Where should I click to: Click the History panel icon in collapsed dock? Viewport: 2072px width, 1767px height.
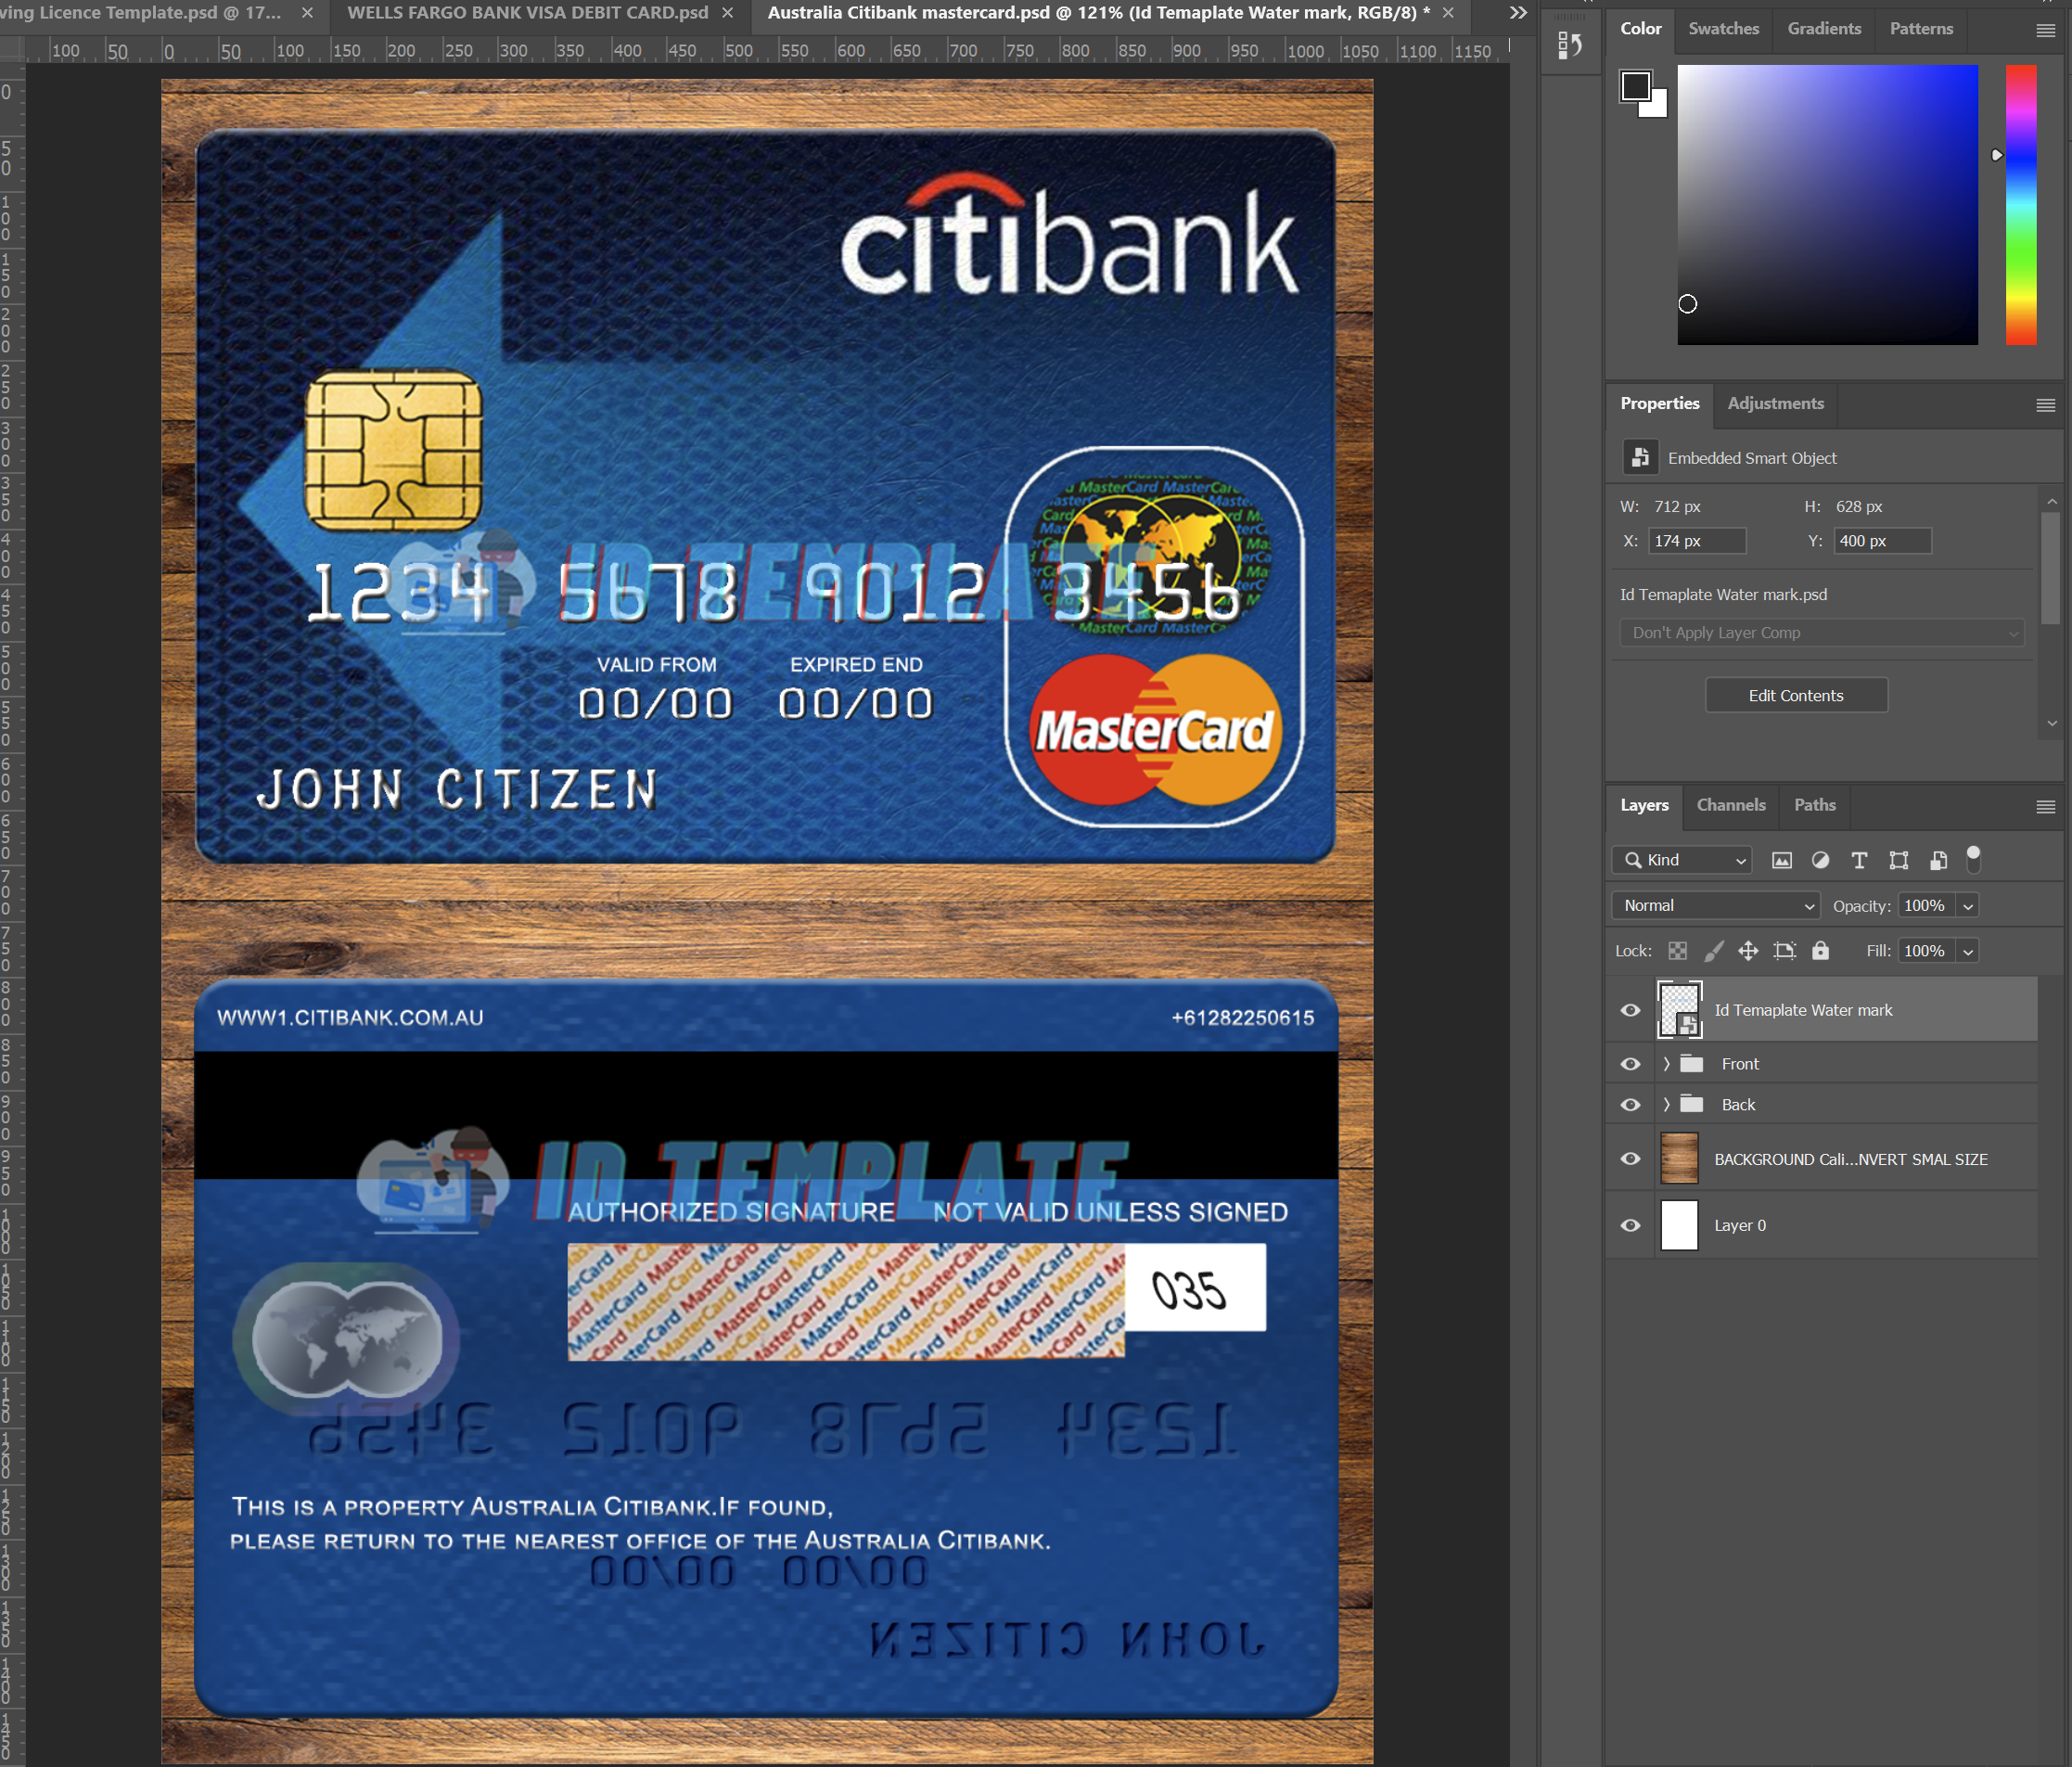(x=1570, y=45)
